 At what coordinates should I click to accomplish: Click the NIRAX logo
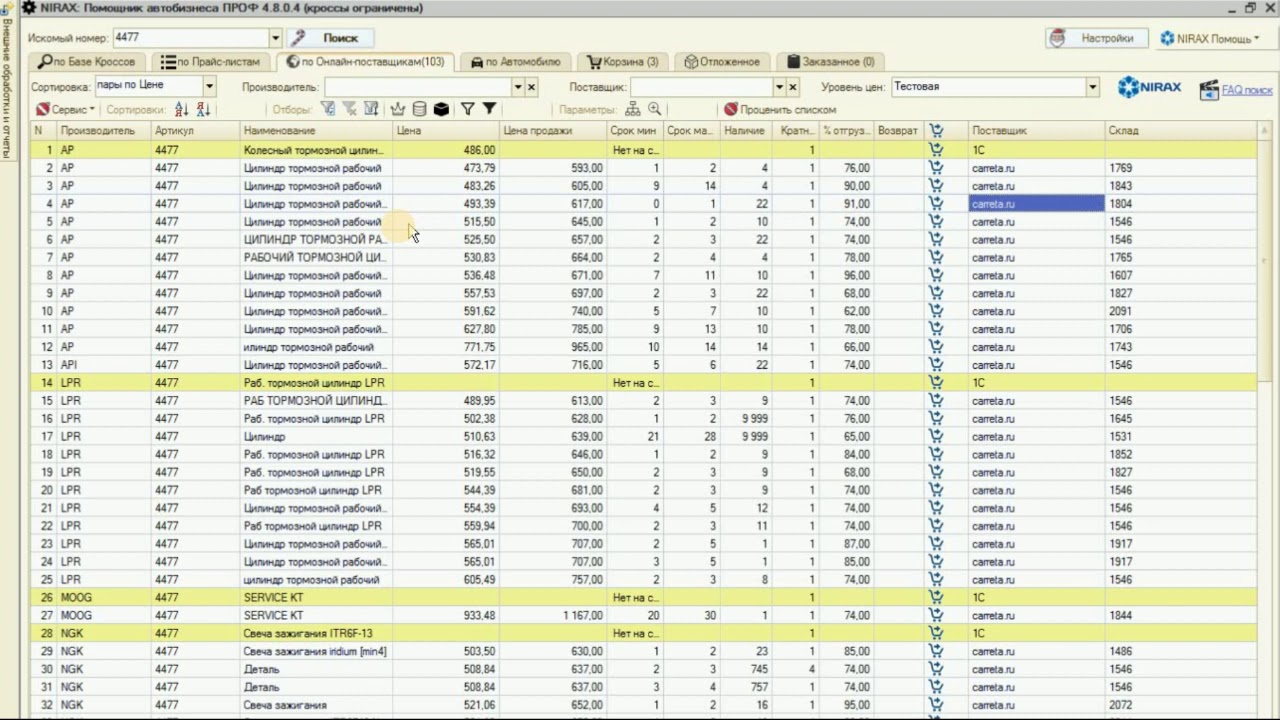point(1149,87)
